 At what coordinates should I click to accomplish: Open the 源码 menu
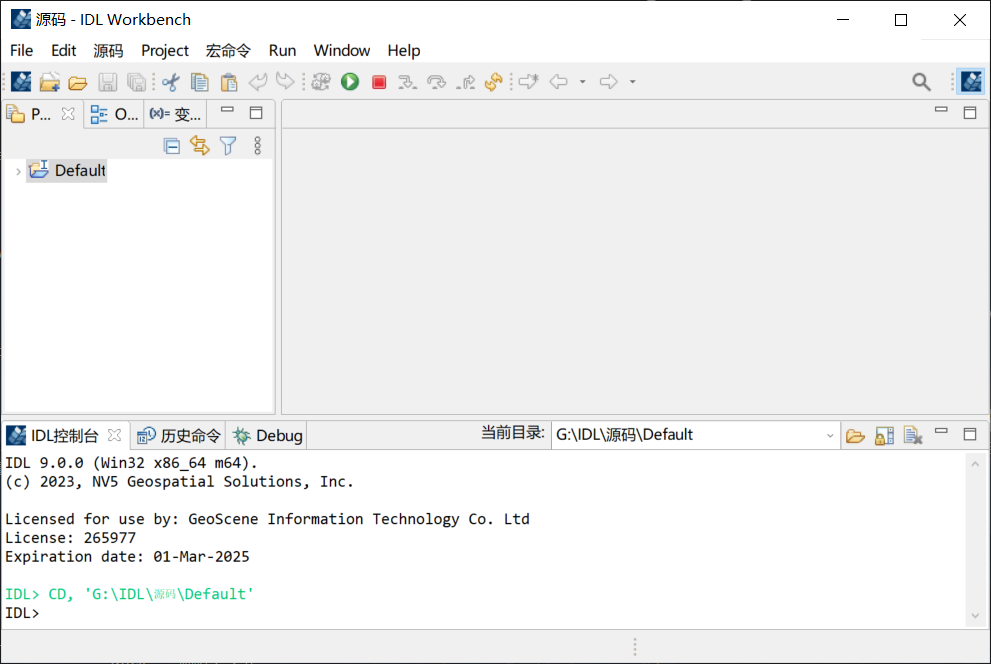click(x=108, y=50)
